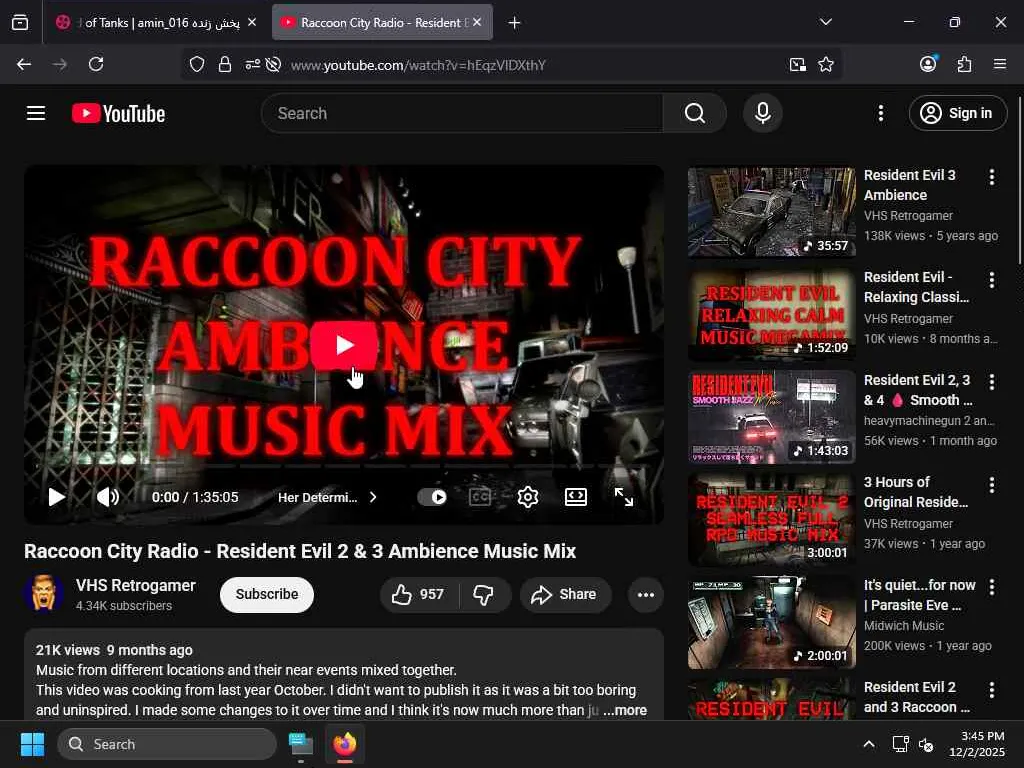Show site security padlock info

pos(225,64)
